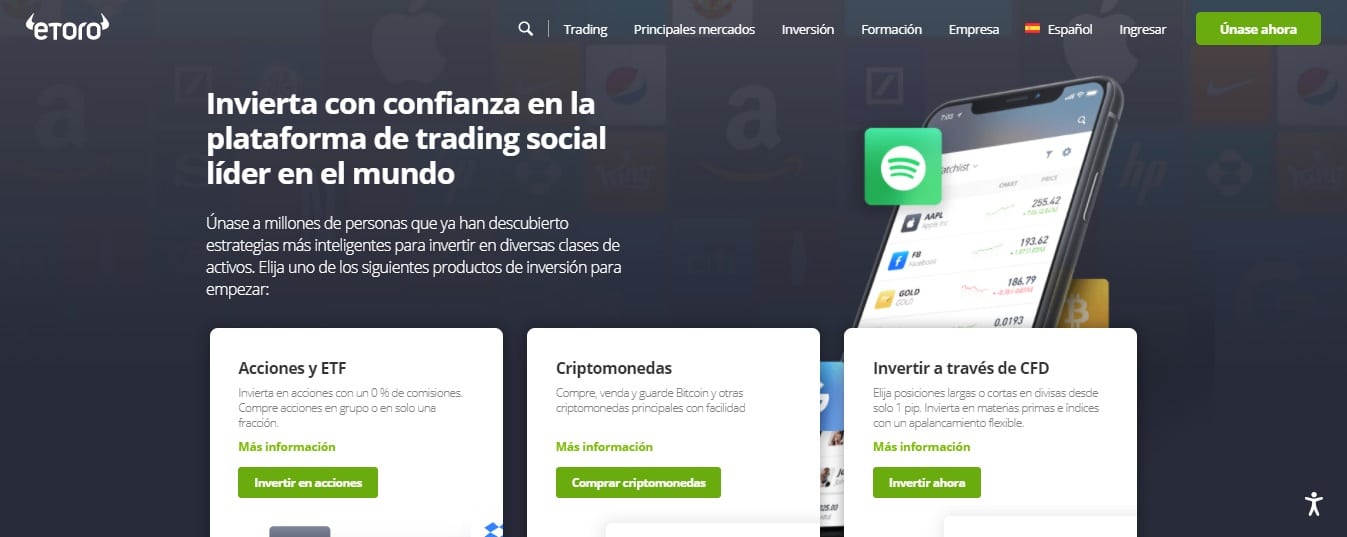
Task: Expand the Empresa dropdown menu
Action: 974,29
